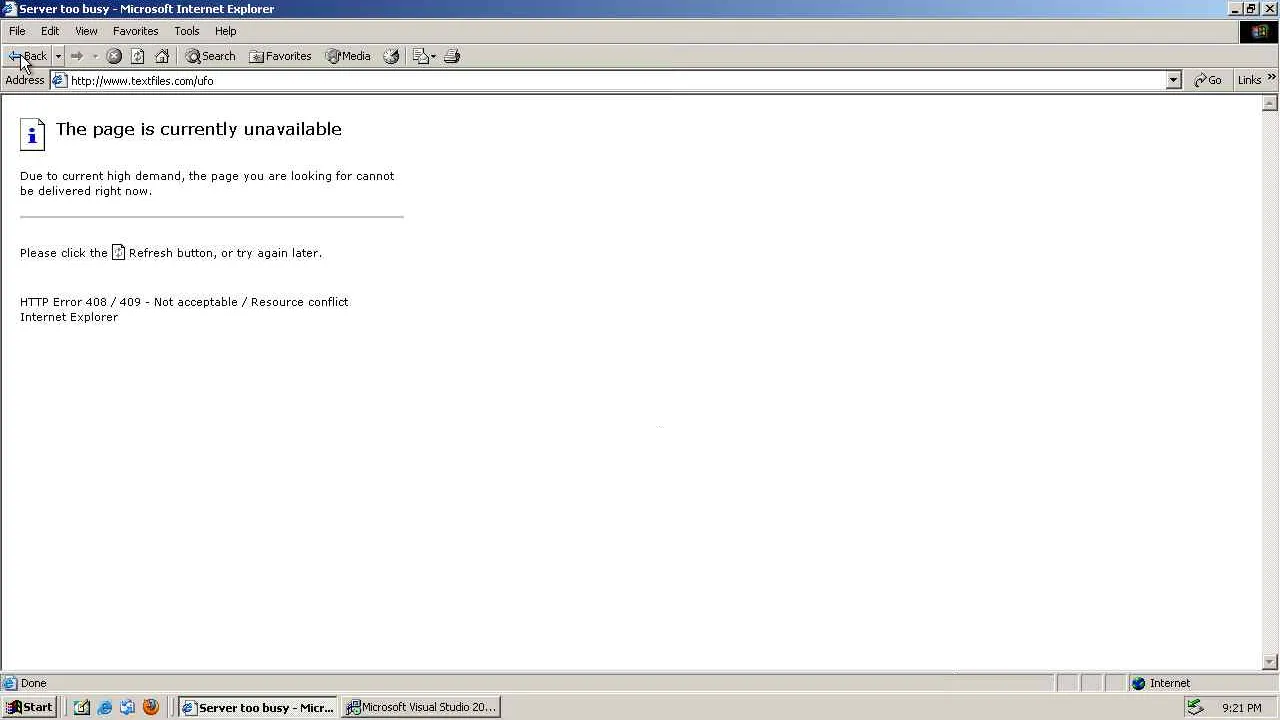1280x720 pixels.
Task: Open the Search pane from toolbar
Action: tap(210, 56)
